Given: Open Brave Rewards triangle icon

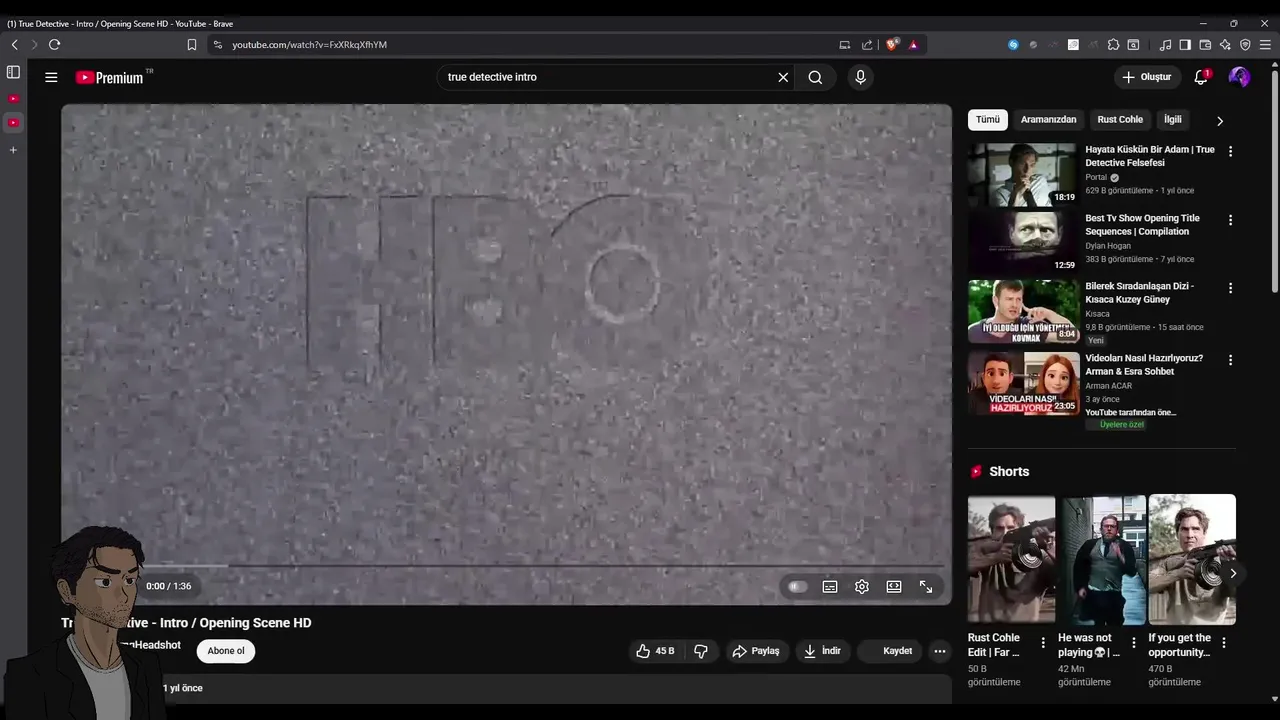Looking at the screenshot, I should (x=913, y=45).
